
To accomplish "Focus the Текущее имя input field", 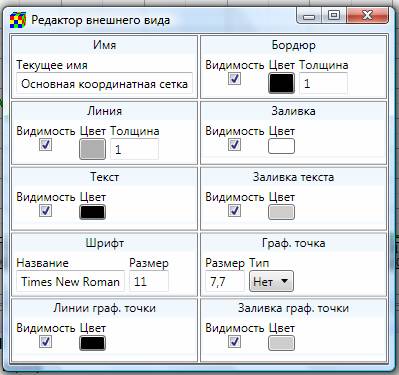I will (104, 83).
